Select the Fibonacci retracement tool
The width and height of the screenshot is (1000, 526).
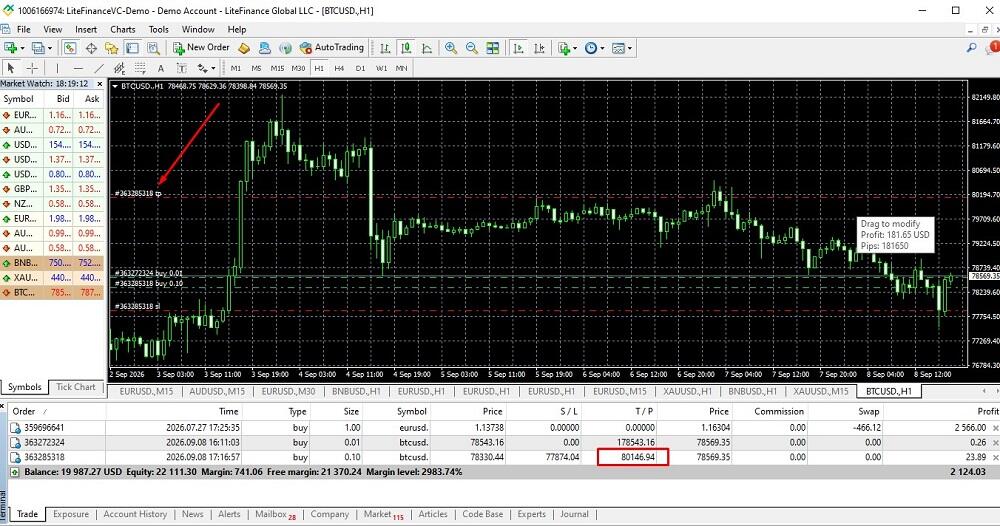[140, 68]
